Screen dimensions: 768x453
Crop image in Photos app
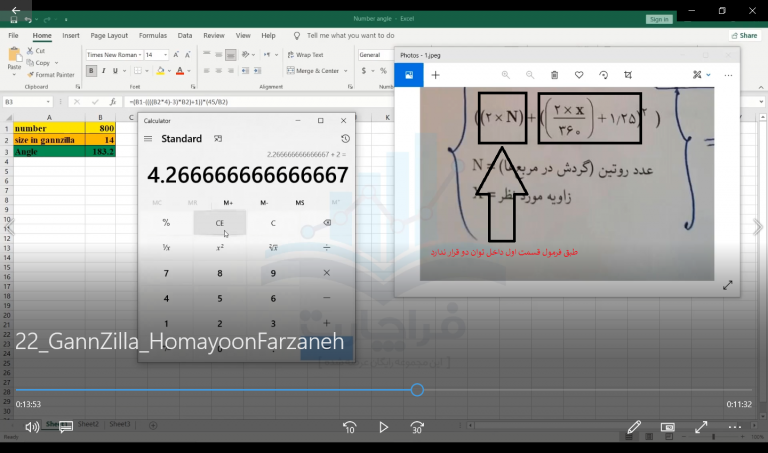click(x=628, y=75)
